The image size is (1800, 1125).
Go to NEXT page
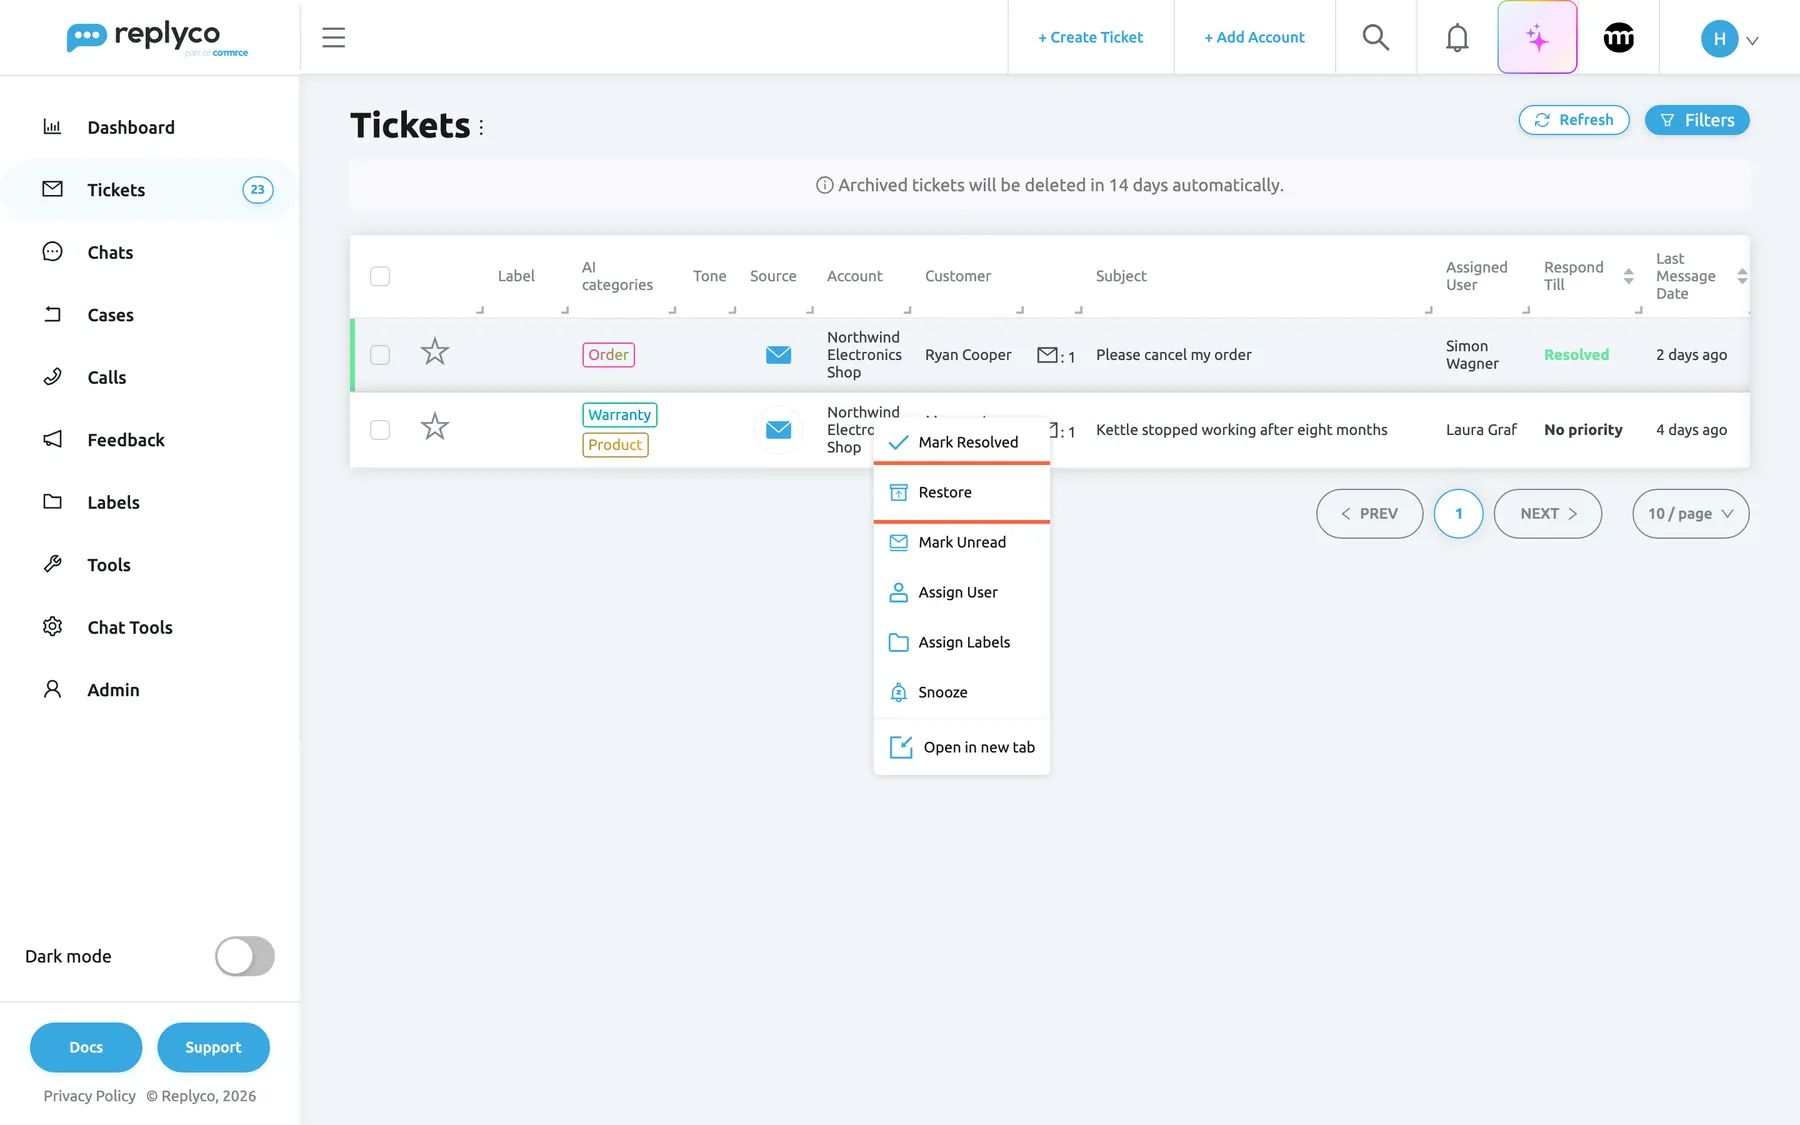pos(1548,514)
